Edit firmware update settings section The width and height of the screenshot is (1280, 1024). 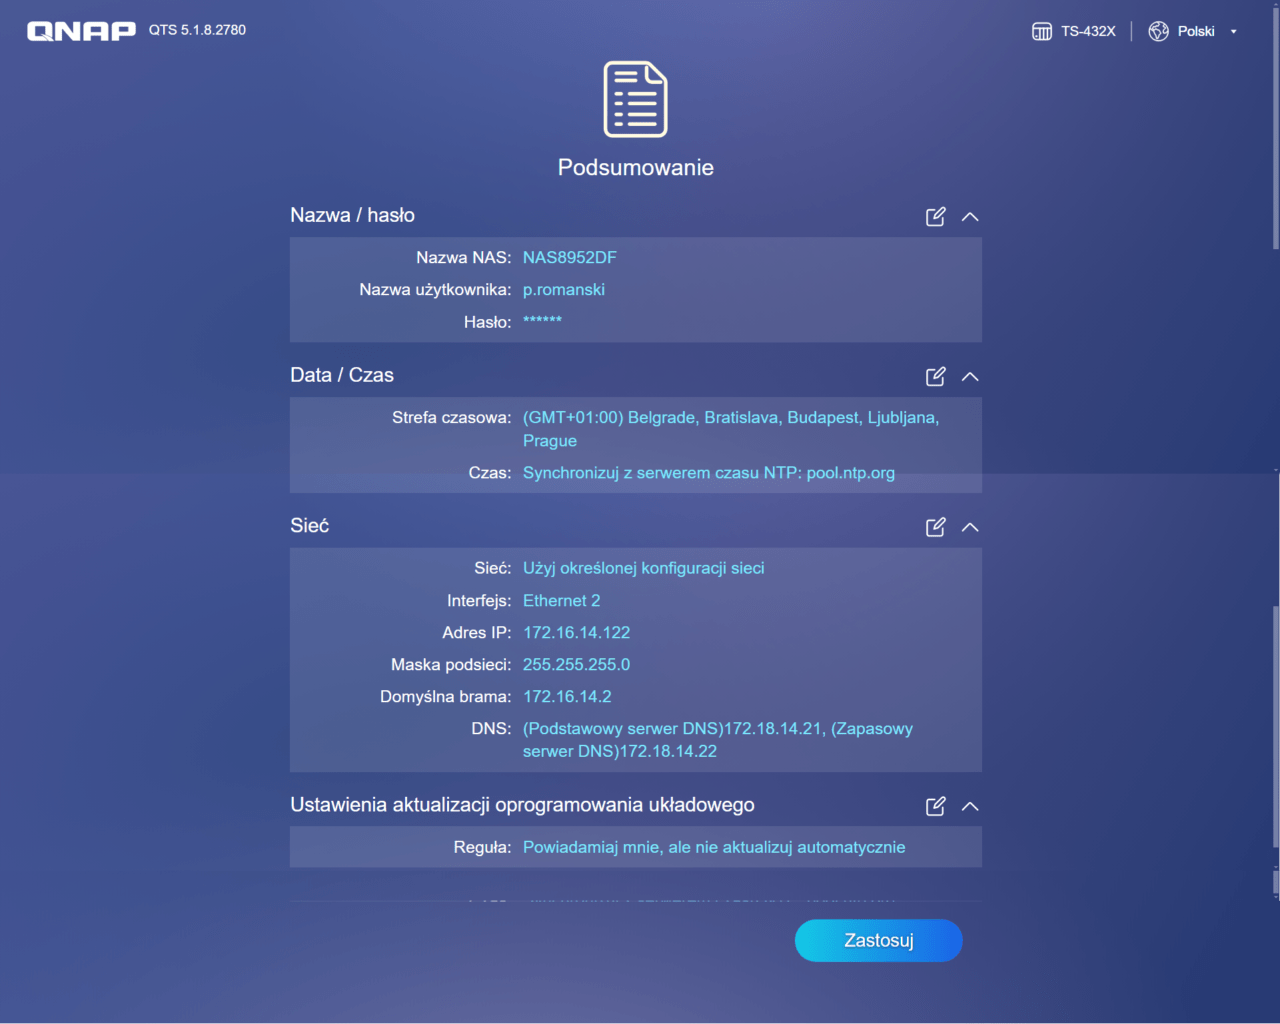pos(935,806)
